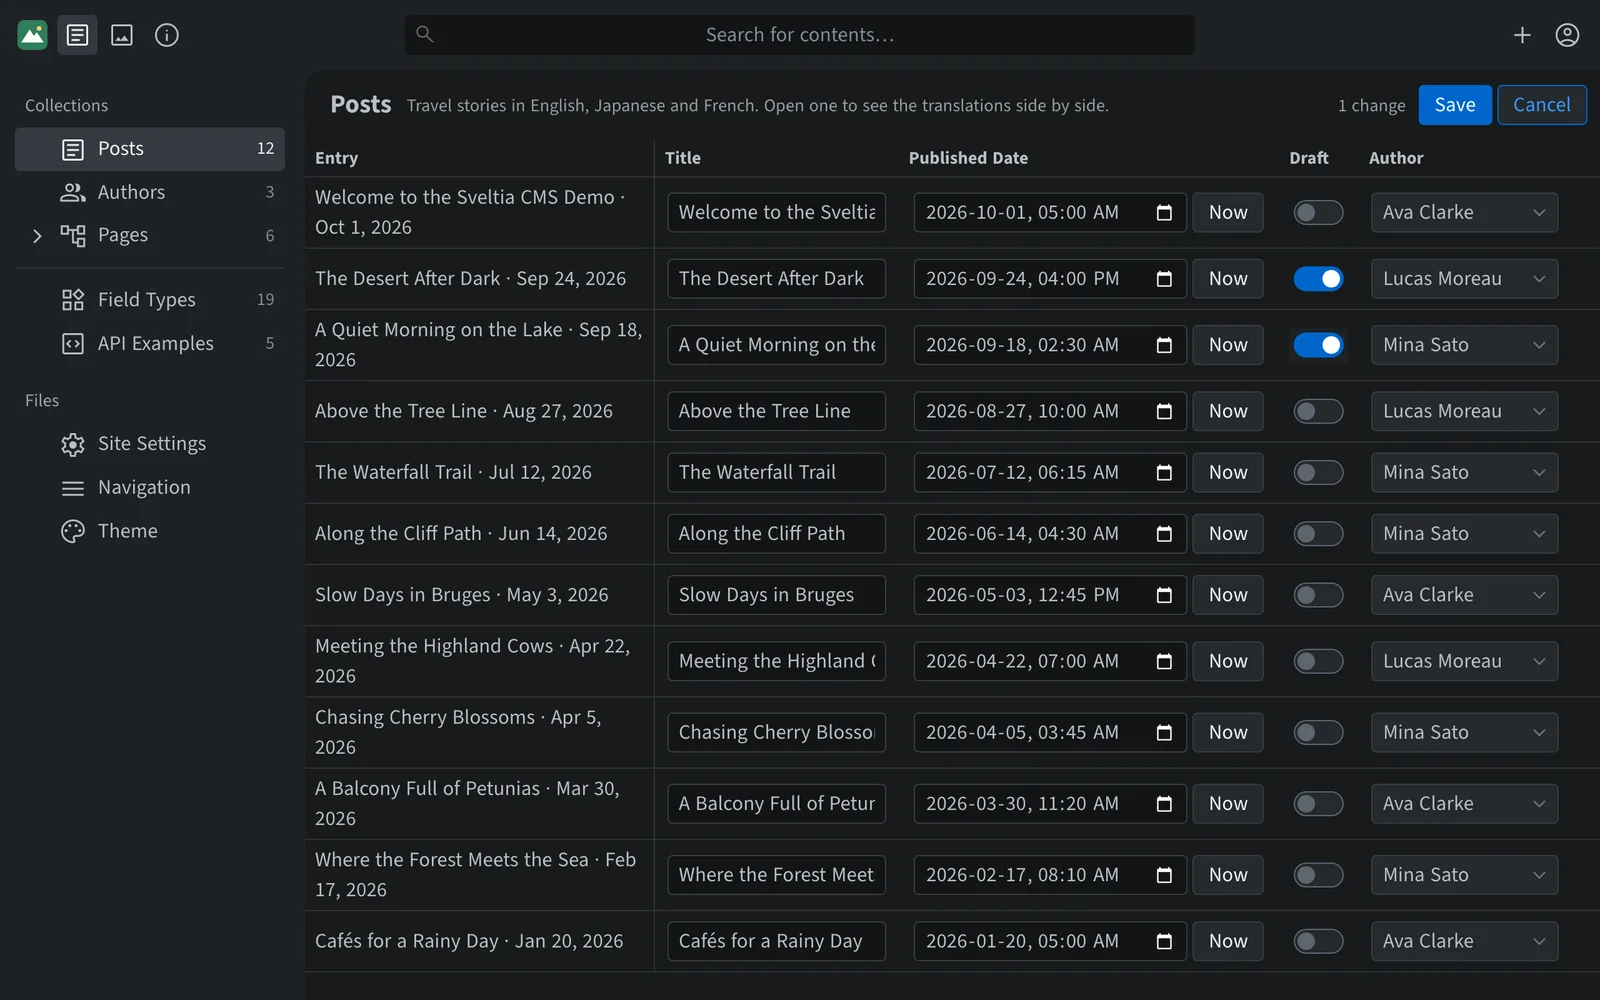Open calendar picker for Above the Tree Line date
1600x1000 pixels.
[1164, 411]
